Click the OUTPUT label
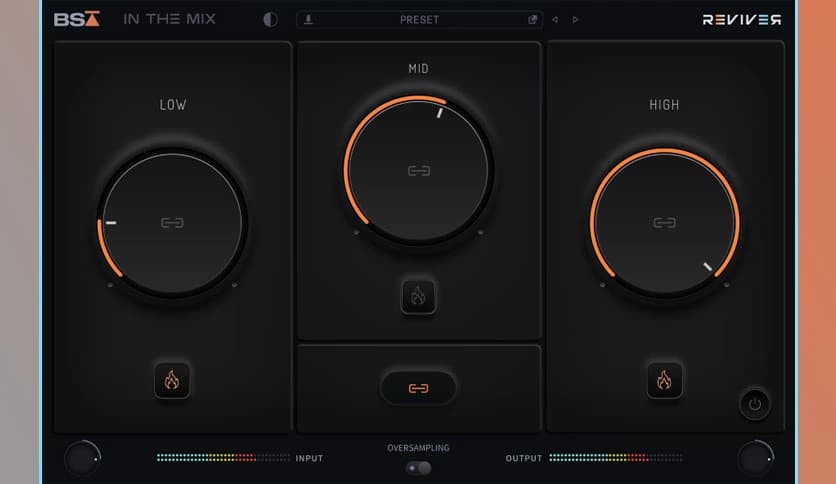The height and width of the screenshot is (484, 836). click(524, 458)
